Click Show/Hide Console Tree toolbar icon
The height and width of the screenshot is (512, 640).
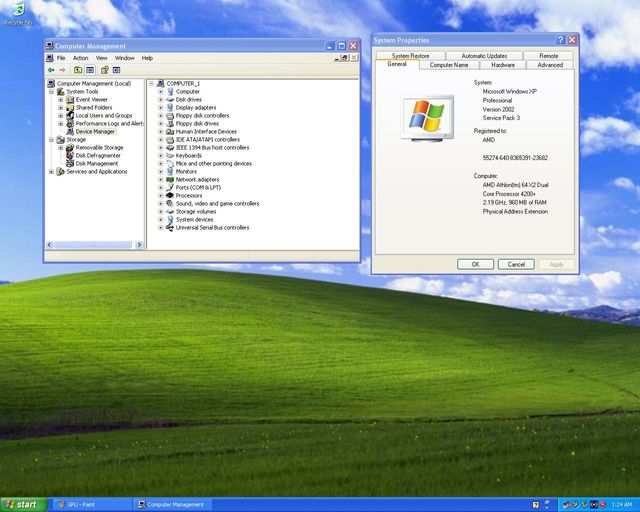tap(90, 70)
